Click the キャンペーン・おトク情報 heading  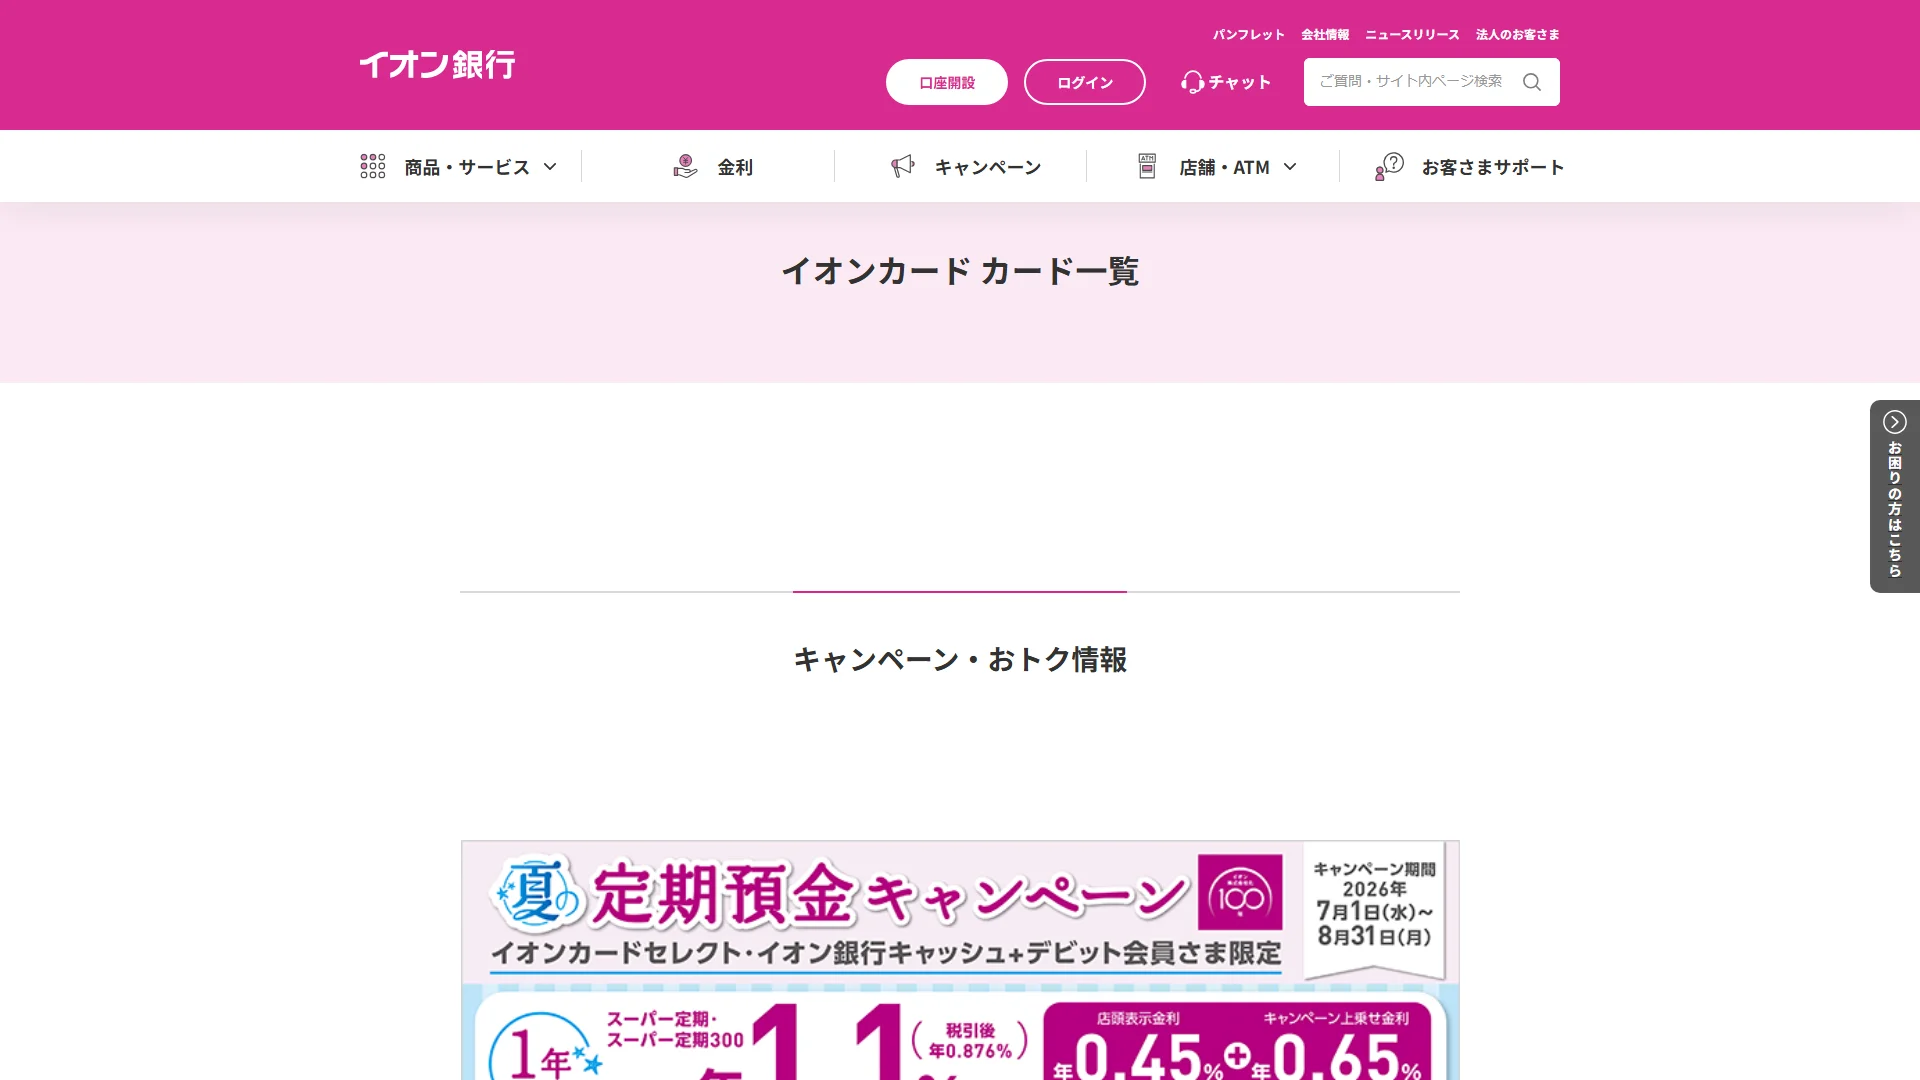click(x=960, y=660)
